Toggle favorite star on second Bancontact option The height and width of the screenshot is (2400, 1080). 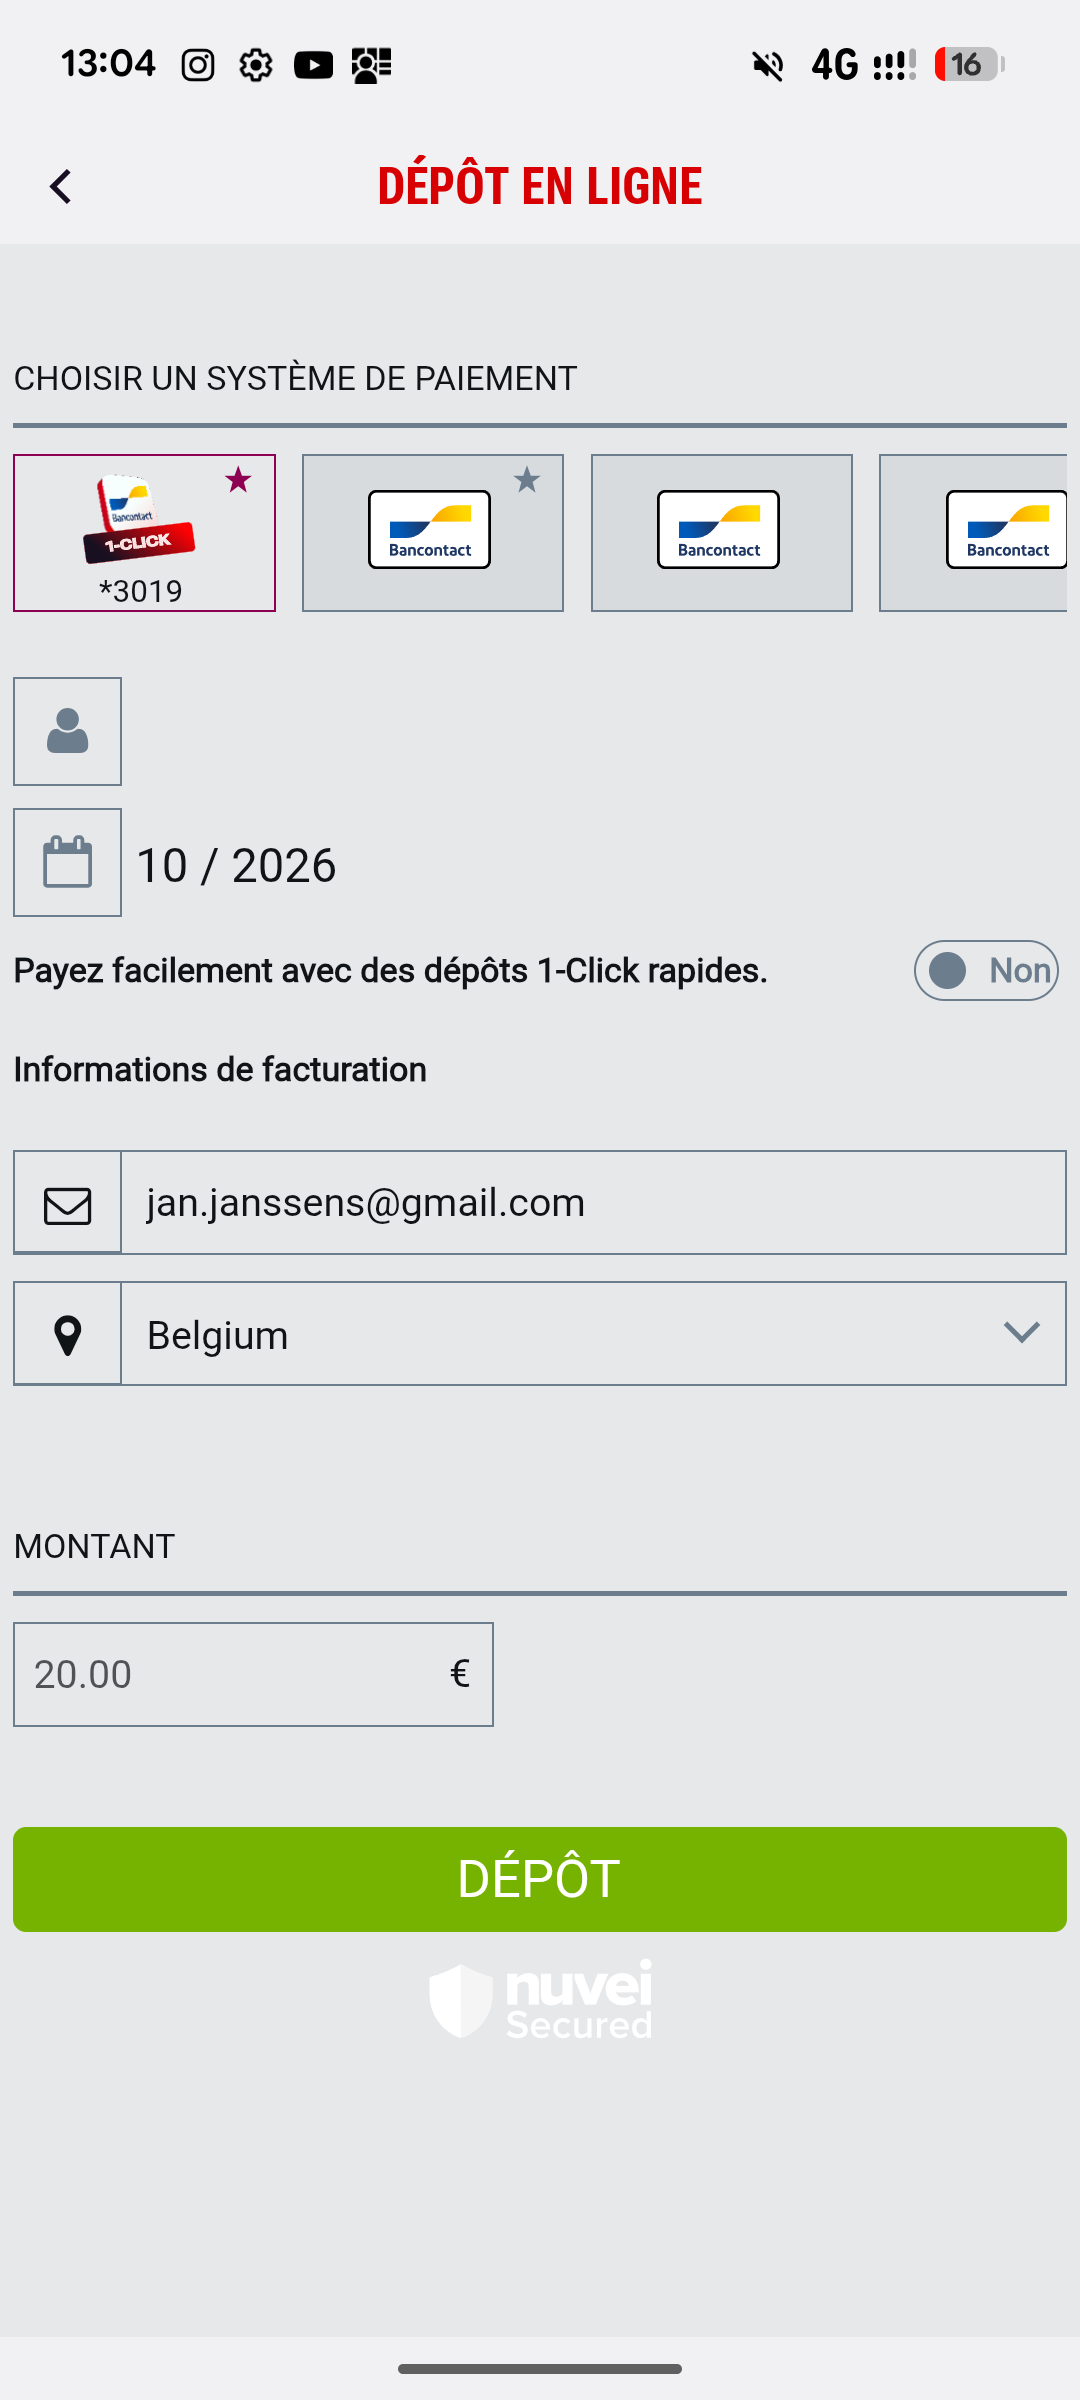(527, 481)
